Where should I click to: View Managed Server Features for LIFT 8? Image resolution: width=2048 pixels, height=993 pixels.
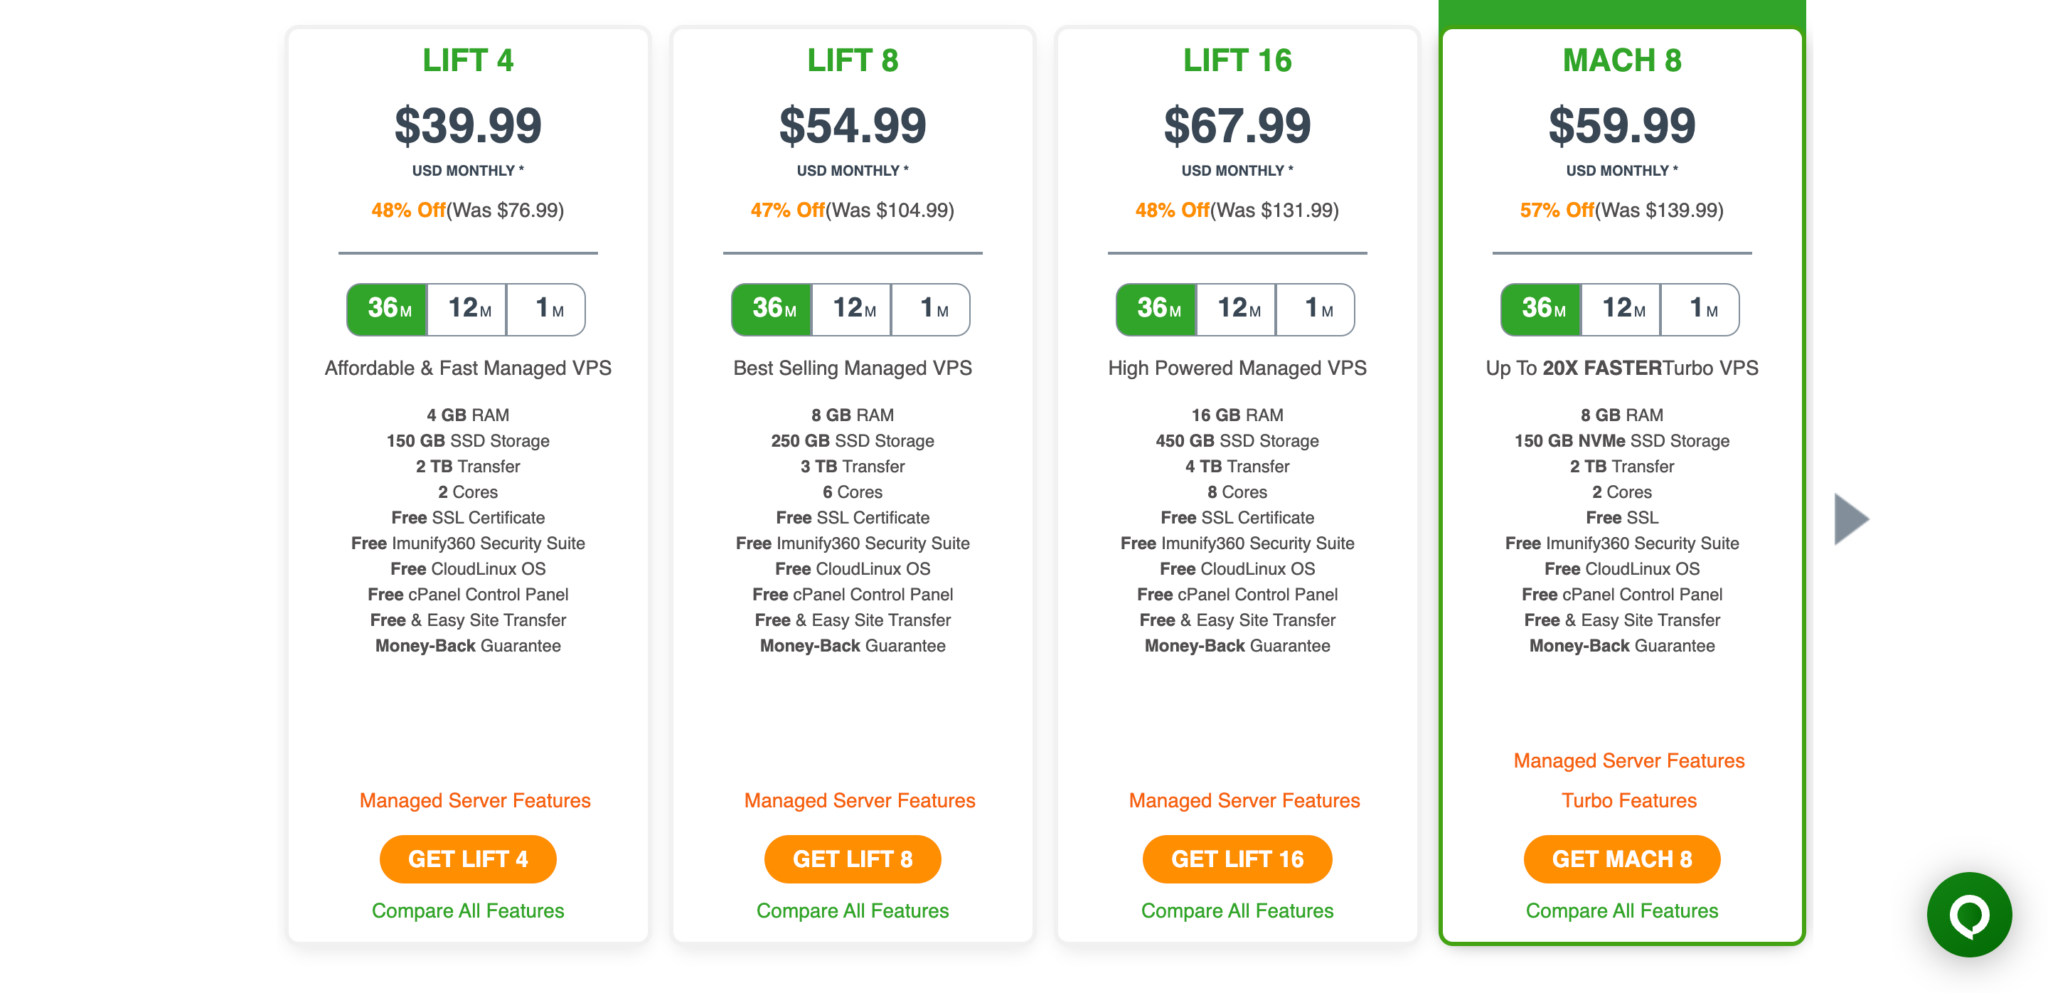point(859,800)
